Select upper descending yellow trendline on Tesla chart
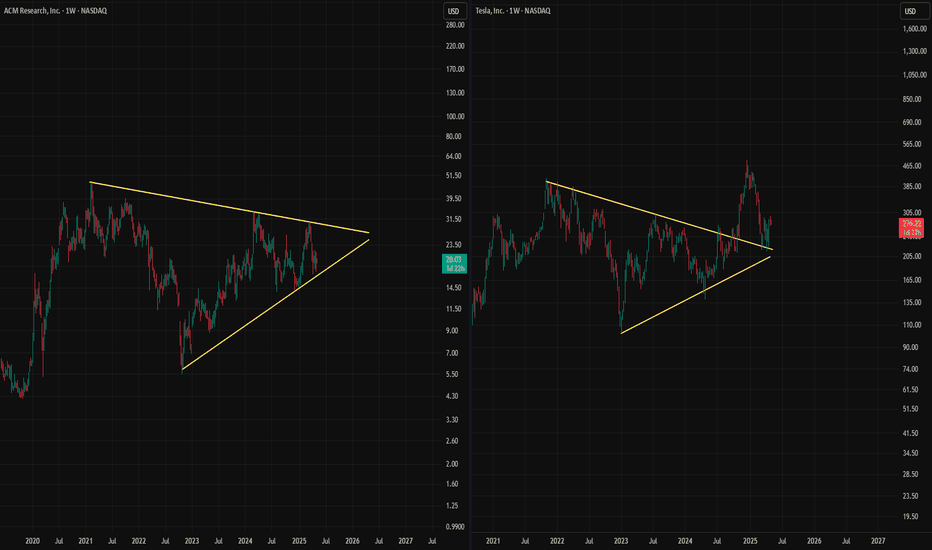The image size is (932, 550). 659,215
